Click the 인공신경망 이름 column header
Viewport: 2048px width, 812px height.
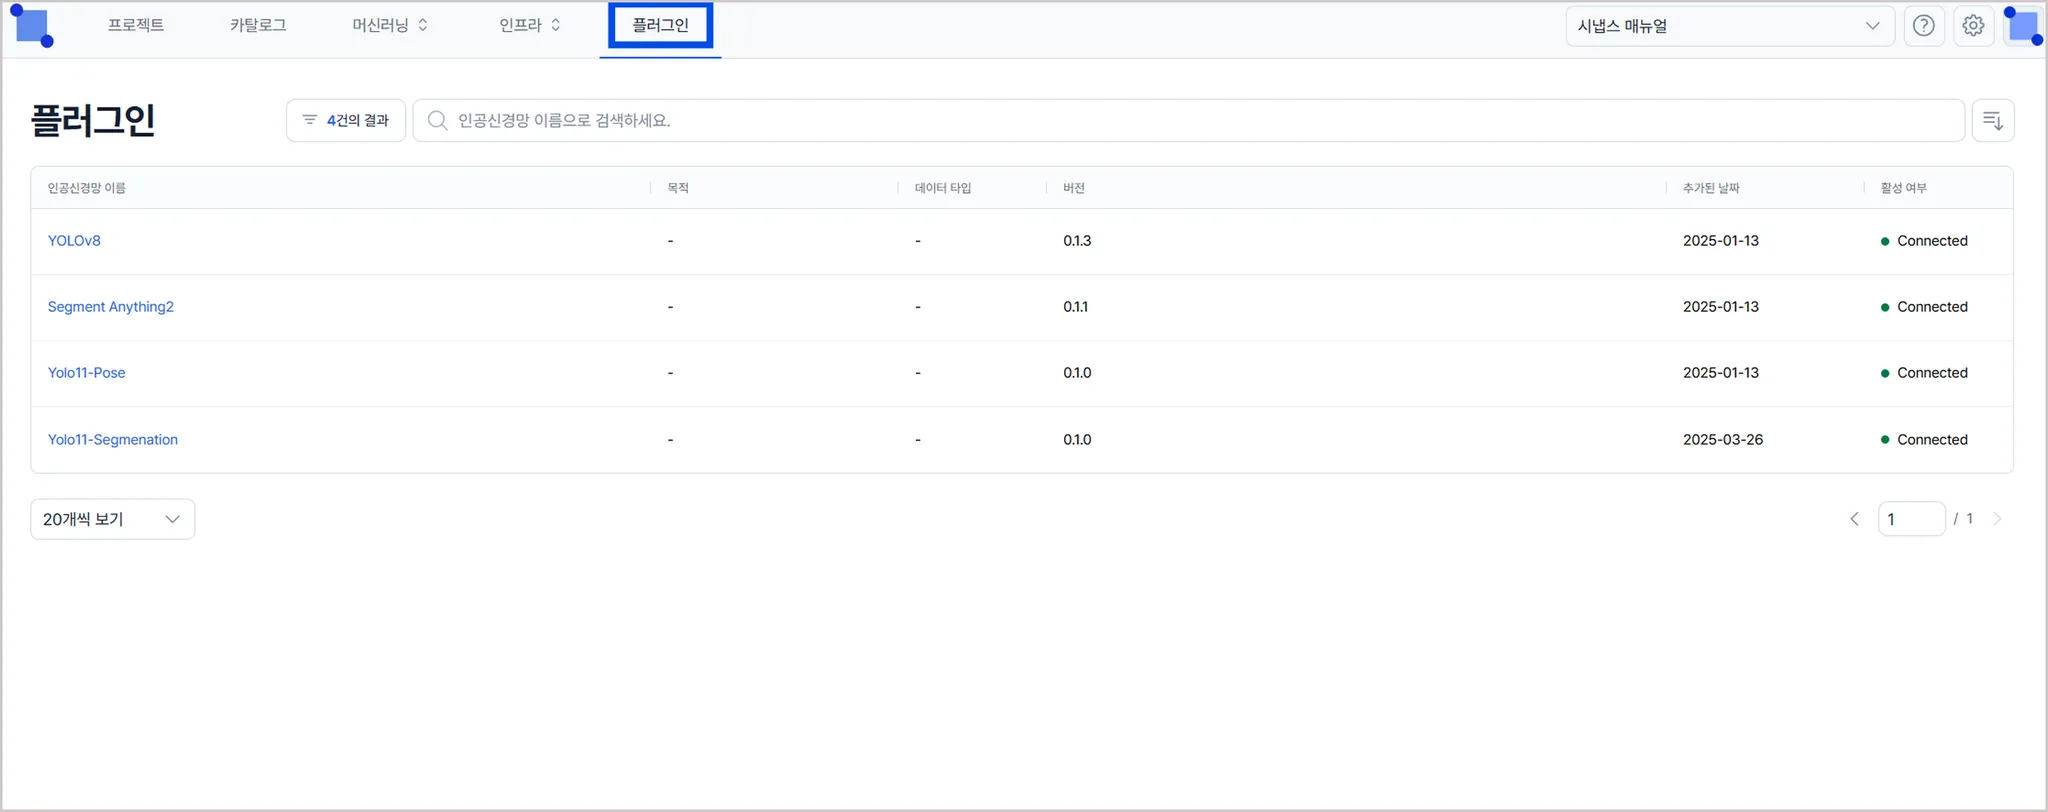pyautogui.click(x=87, y=188)
